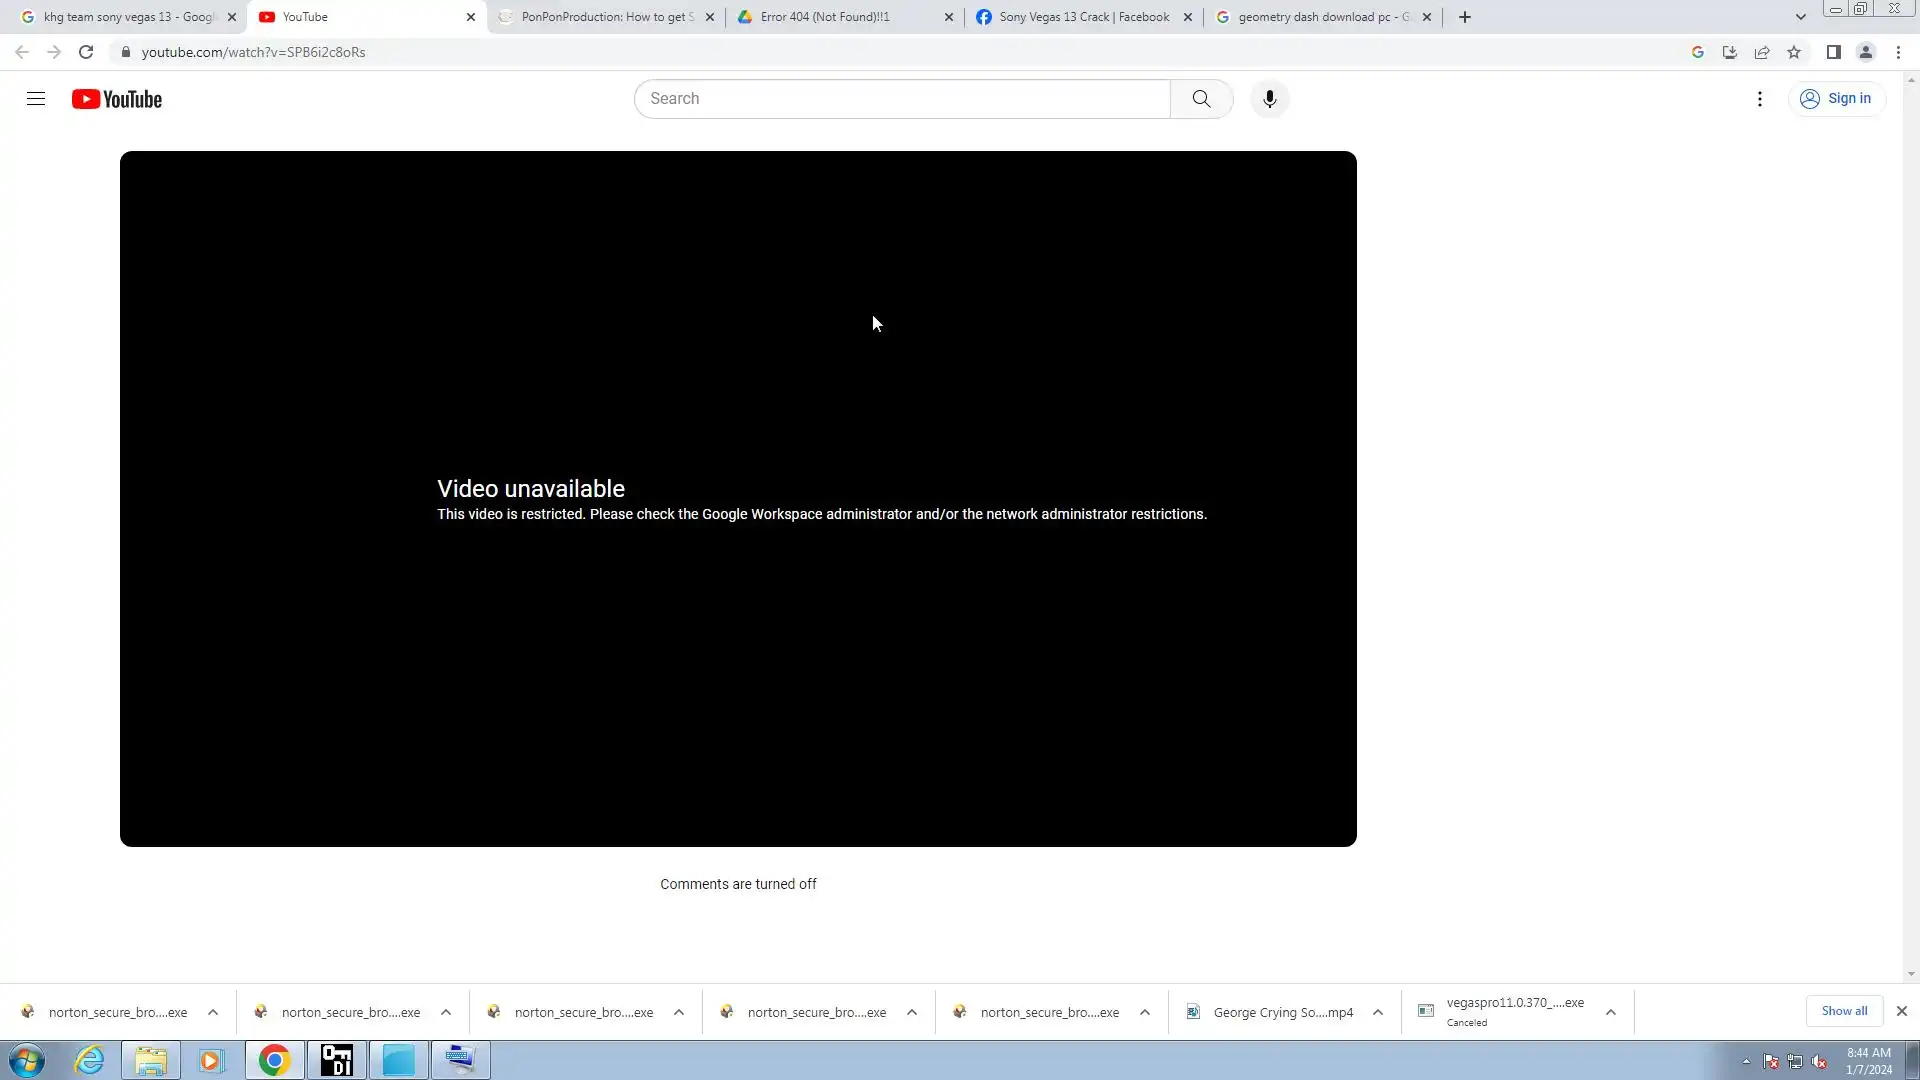Image resolution: width=1920 pixels, height=1080 pixels.
Task: Bookmark this page with star icon
Action: 1794,52
